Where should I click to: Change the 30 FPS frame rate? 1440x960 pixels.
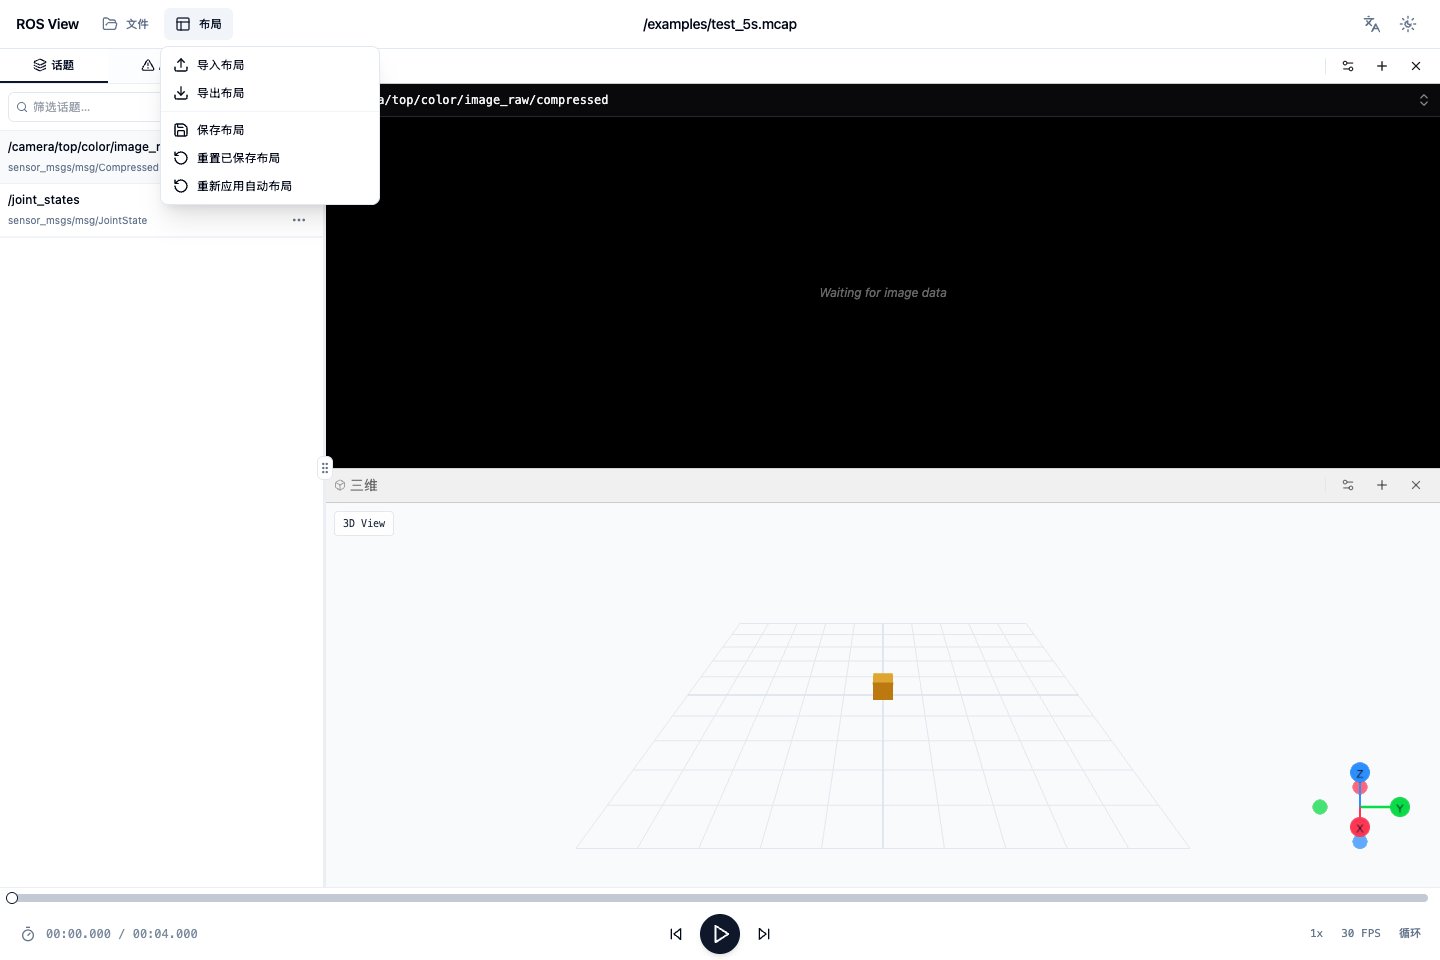click(x=1361, y=934)
